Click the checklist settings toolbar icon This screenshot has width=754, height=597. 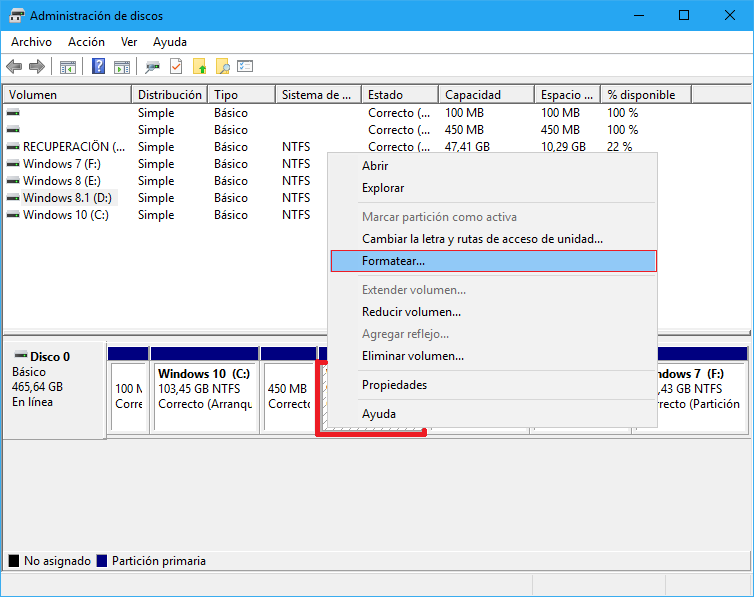(x=245, y=66)
